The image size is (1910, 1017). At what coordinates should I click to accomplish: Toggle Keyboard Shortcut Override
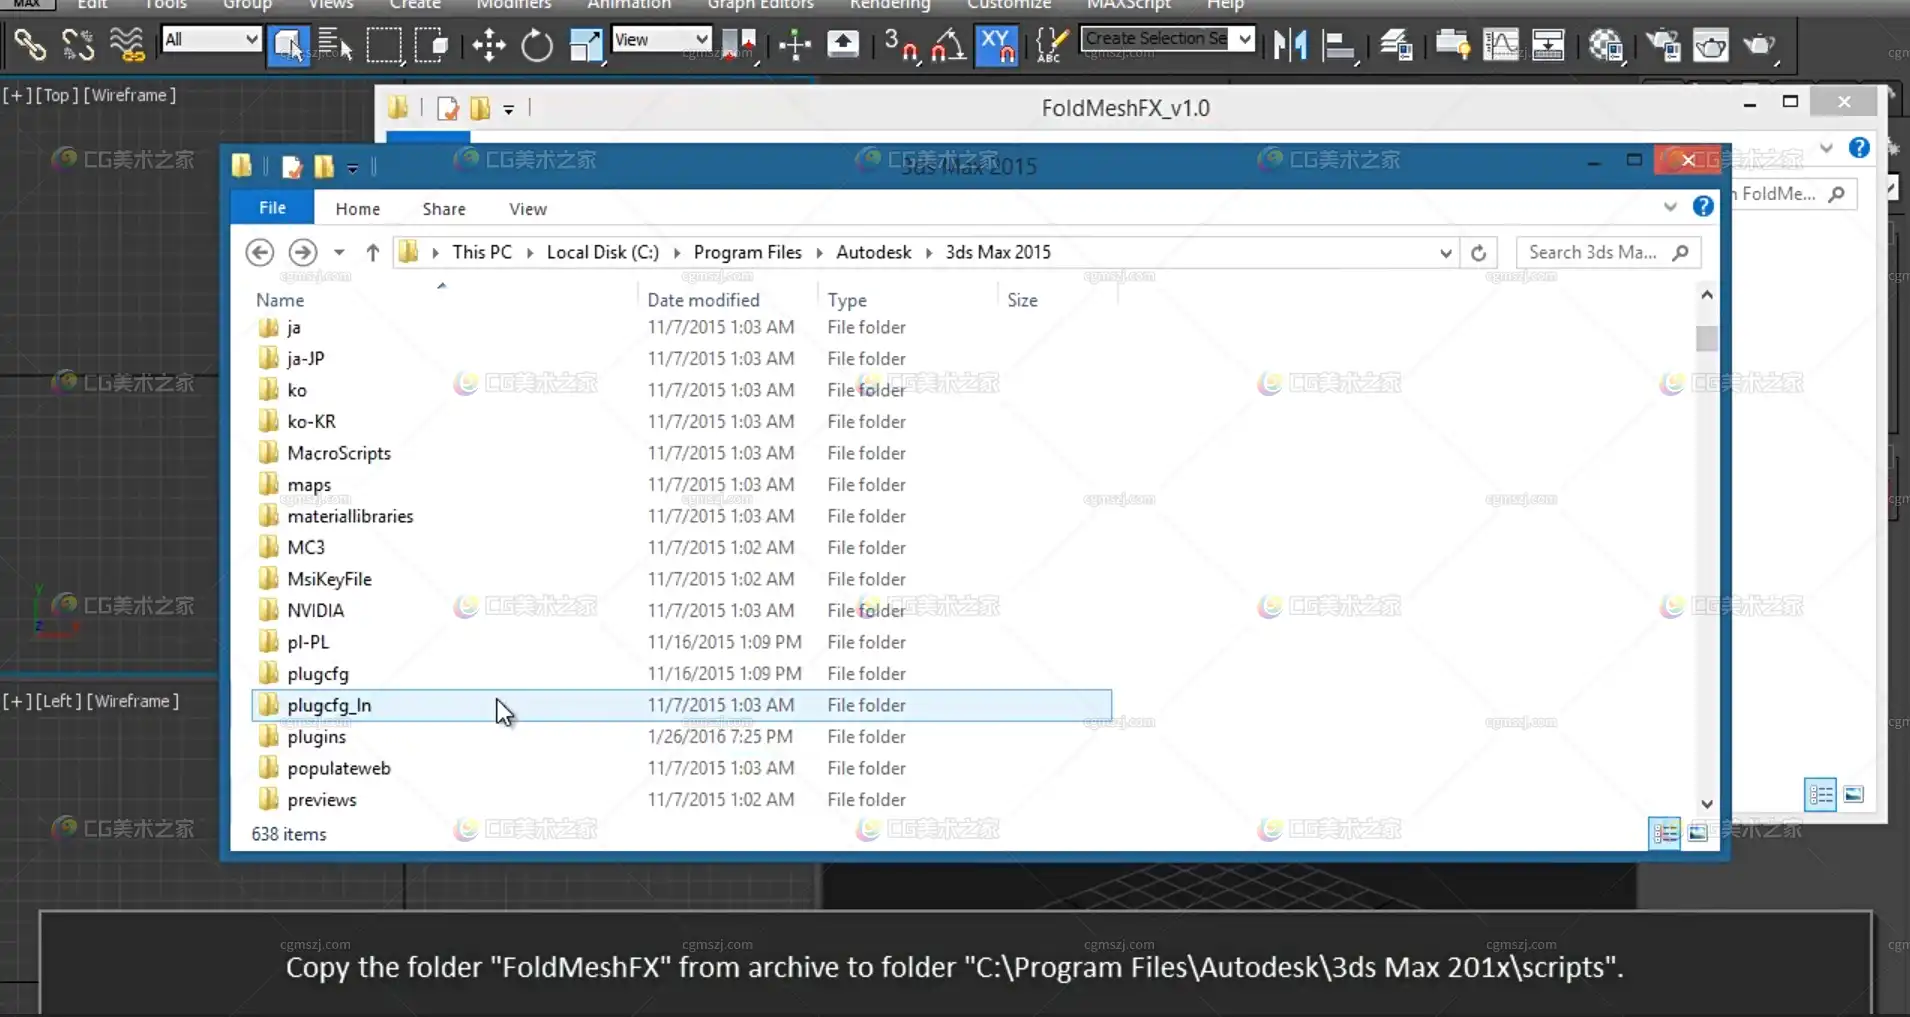click(843, 45)
